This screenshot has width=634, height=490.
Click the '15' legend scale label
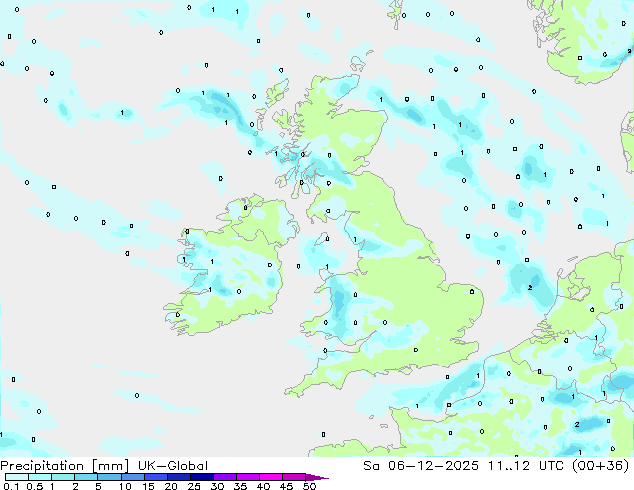coord(148,486)
